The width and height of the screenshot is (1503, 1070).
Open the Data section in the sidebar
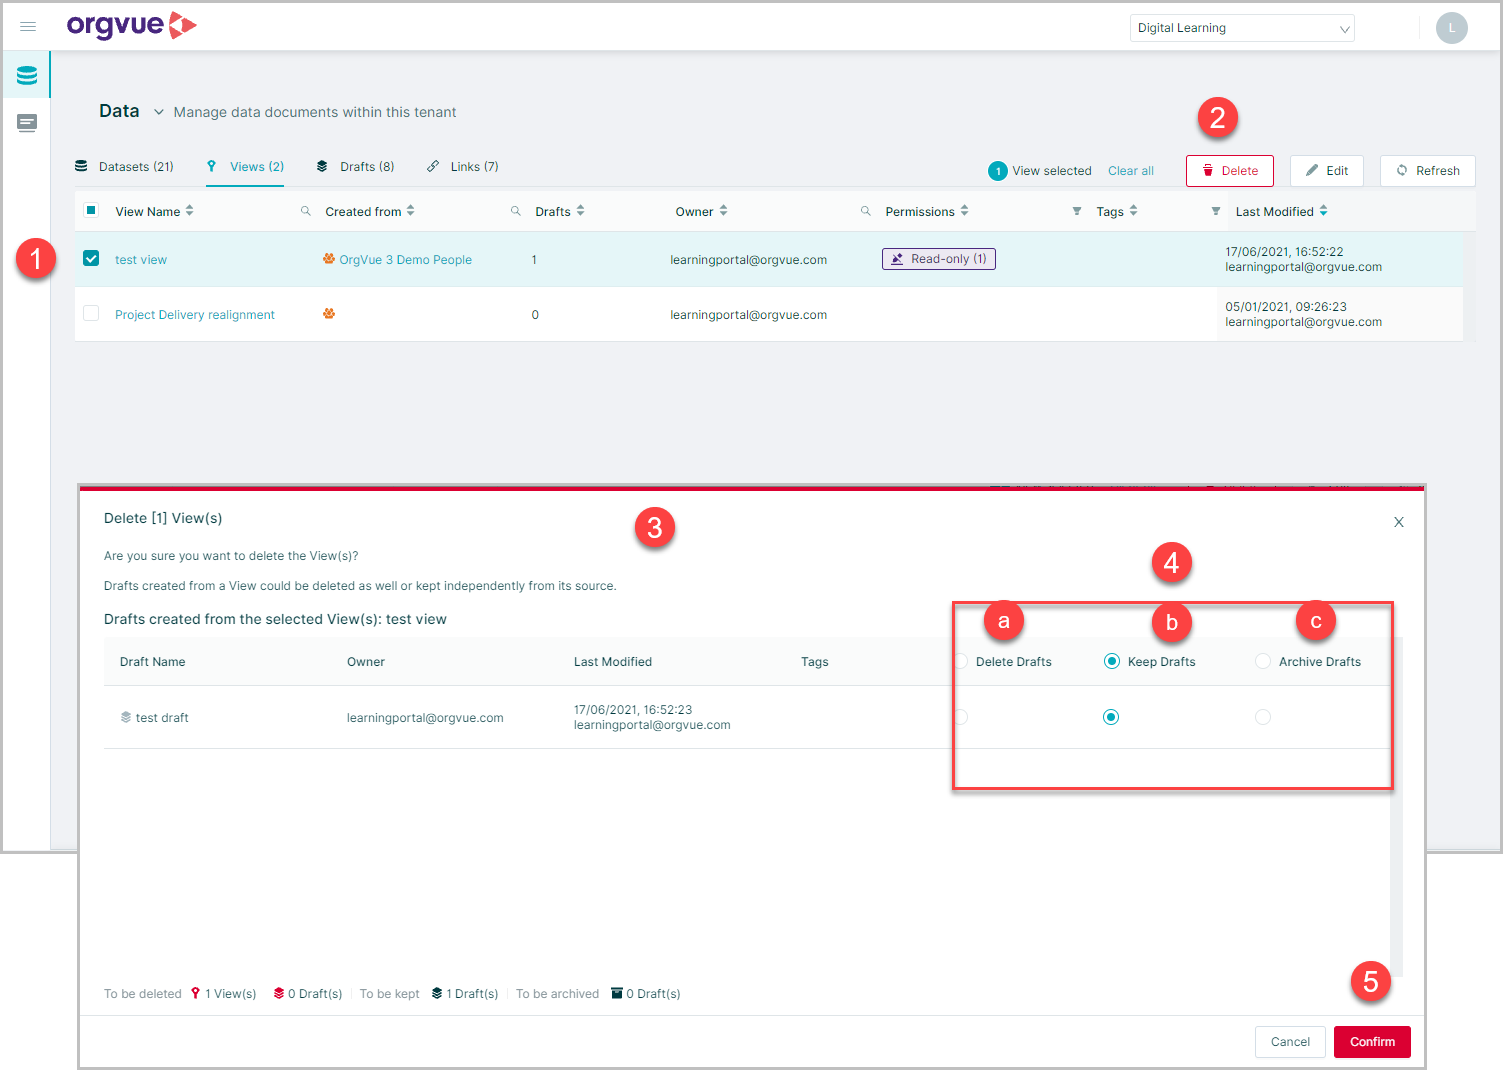click(x=27, y=75)
